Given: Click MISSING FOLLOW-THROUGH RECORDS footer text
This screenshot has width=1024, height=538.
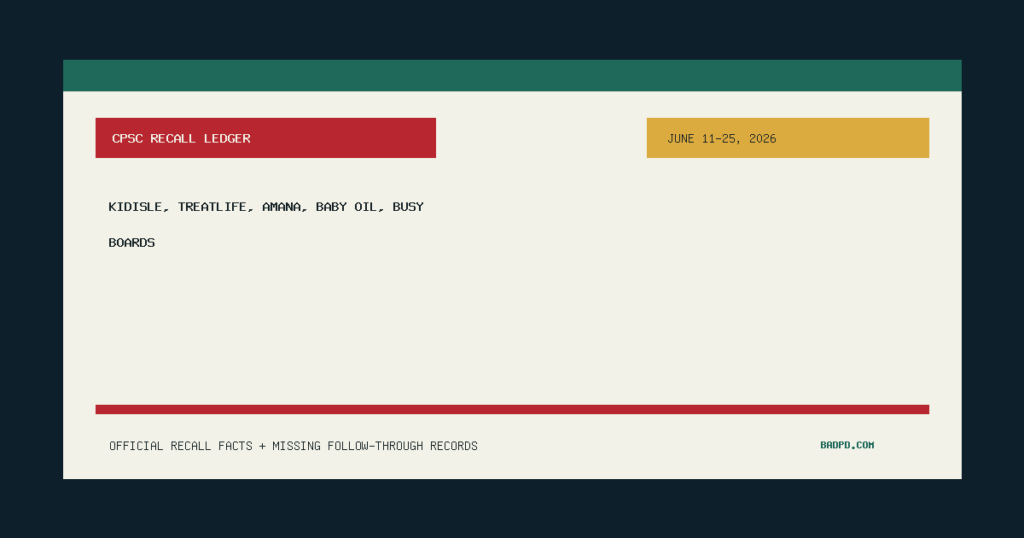Looking at the screenshot, I should 375,446.
